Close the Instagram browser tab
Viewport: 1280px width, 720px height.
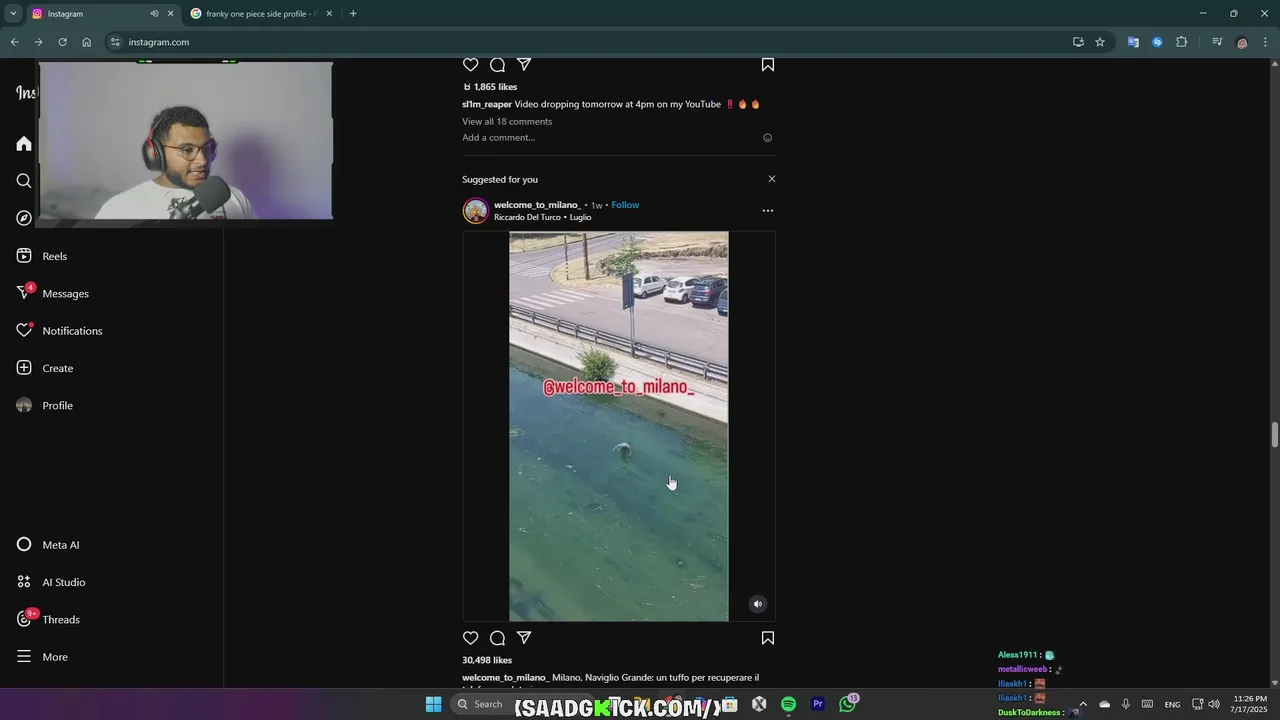[x=171, y=14]
